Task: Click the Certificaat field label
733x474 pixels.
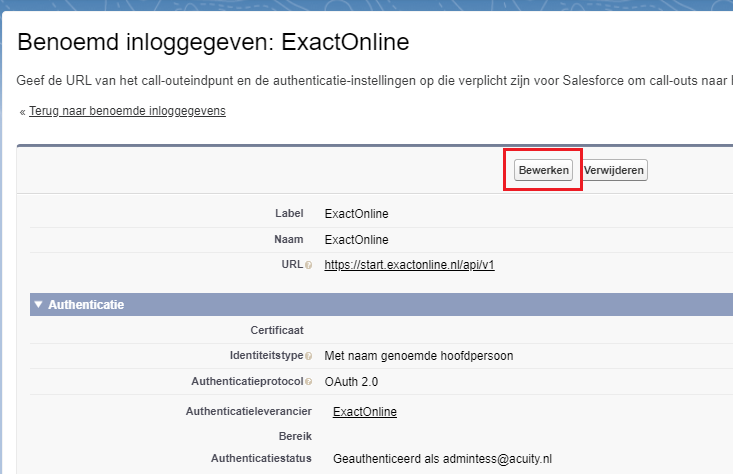Action: click(277, 330)
